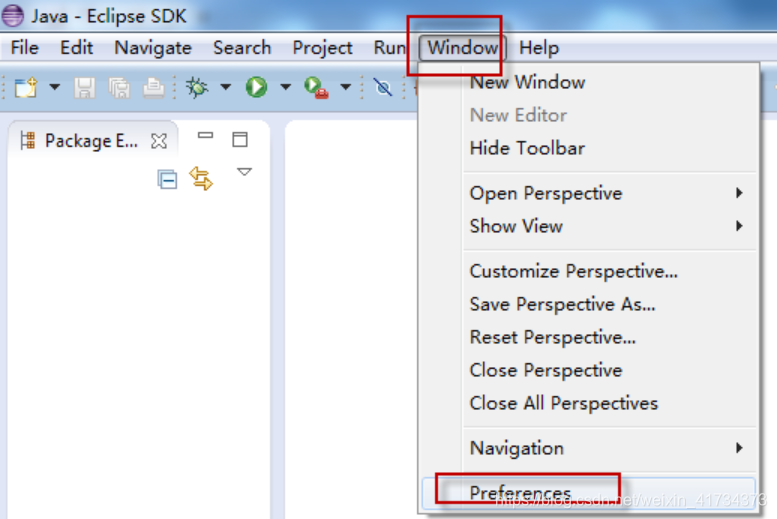Expand the Open Perspective submenu
Image resolution: width=777 pixels, height=519 pixels.
(589, 193)
